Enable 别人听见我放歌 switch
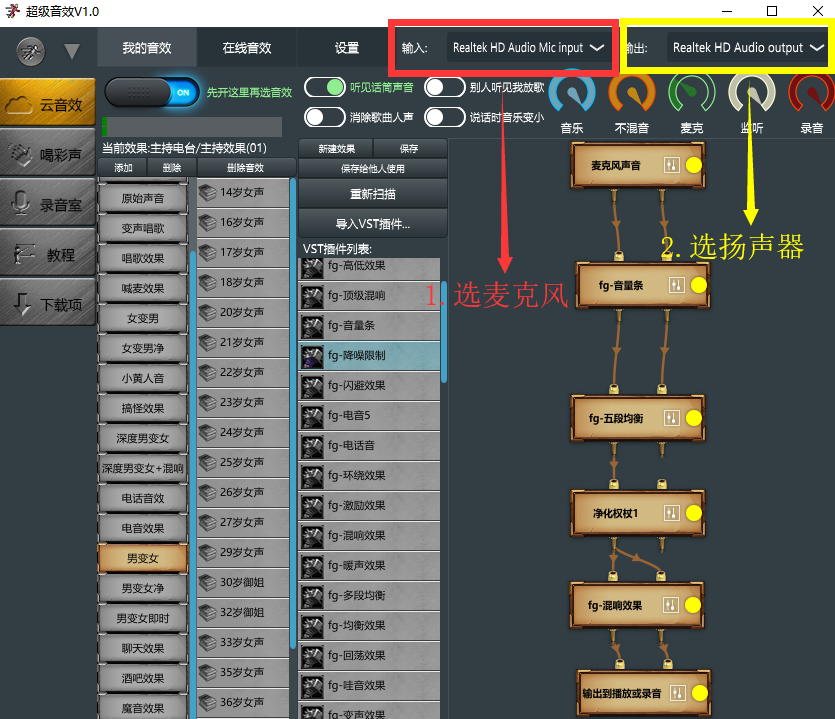The height and width of the screenshot is (719, 835). (445, 87)
